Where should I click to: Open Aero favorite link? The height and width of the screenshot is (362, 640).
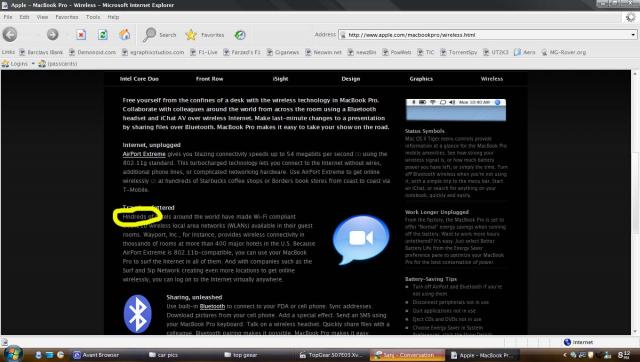[x=525, y=52]
